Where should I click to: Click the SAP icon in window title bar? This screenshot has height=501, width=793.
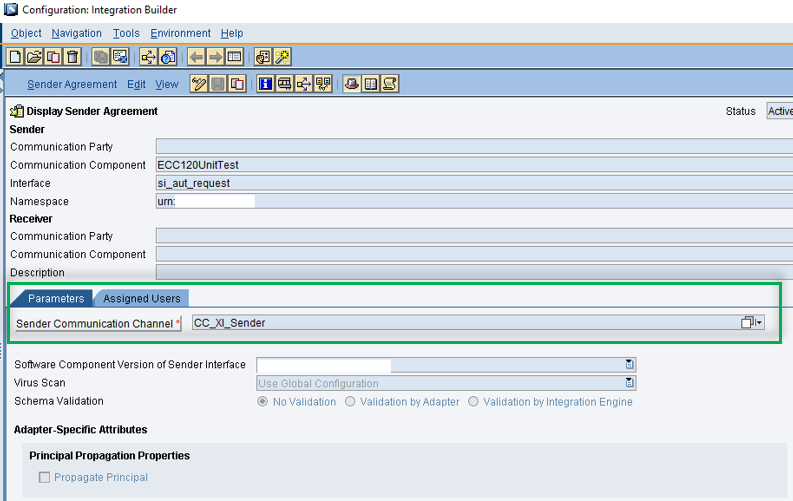point(11,9)
